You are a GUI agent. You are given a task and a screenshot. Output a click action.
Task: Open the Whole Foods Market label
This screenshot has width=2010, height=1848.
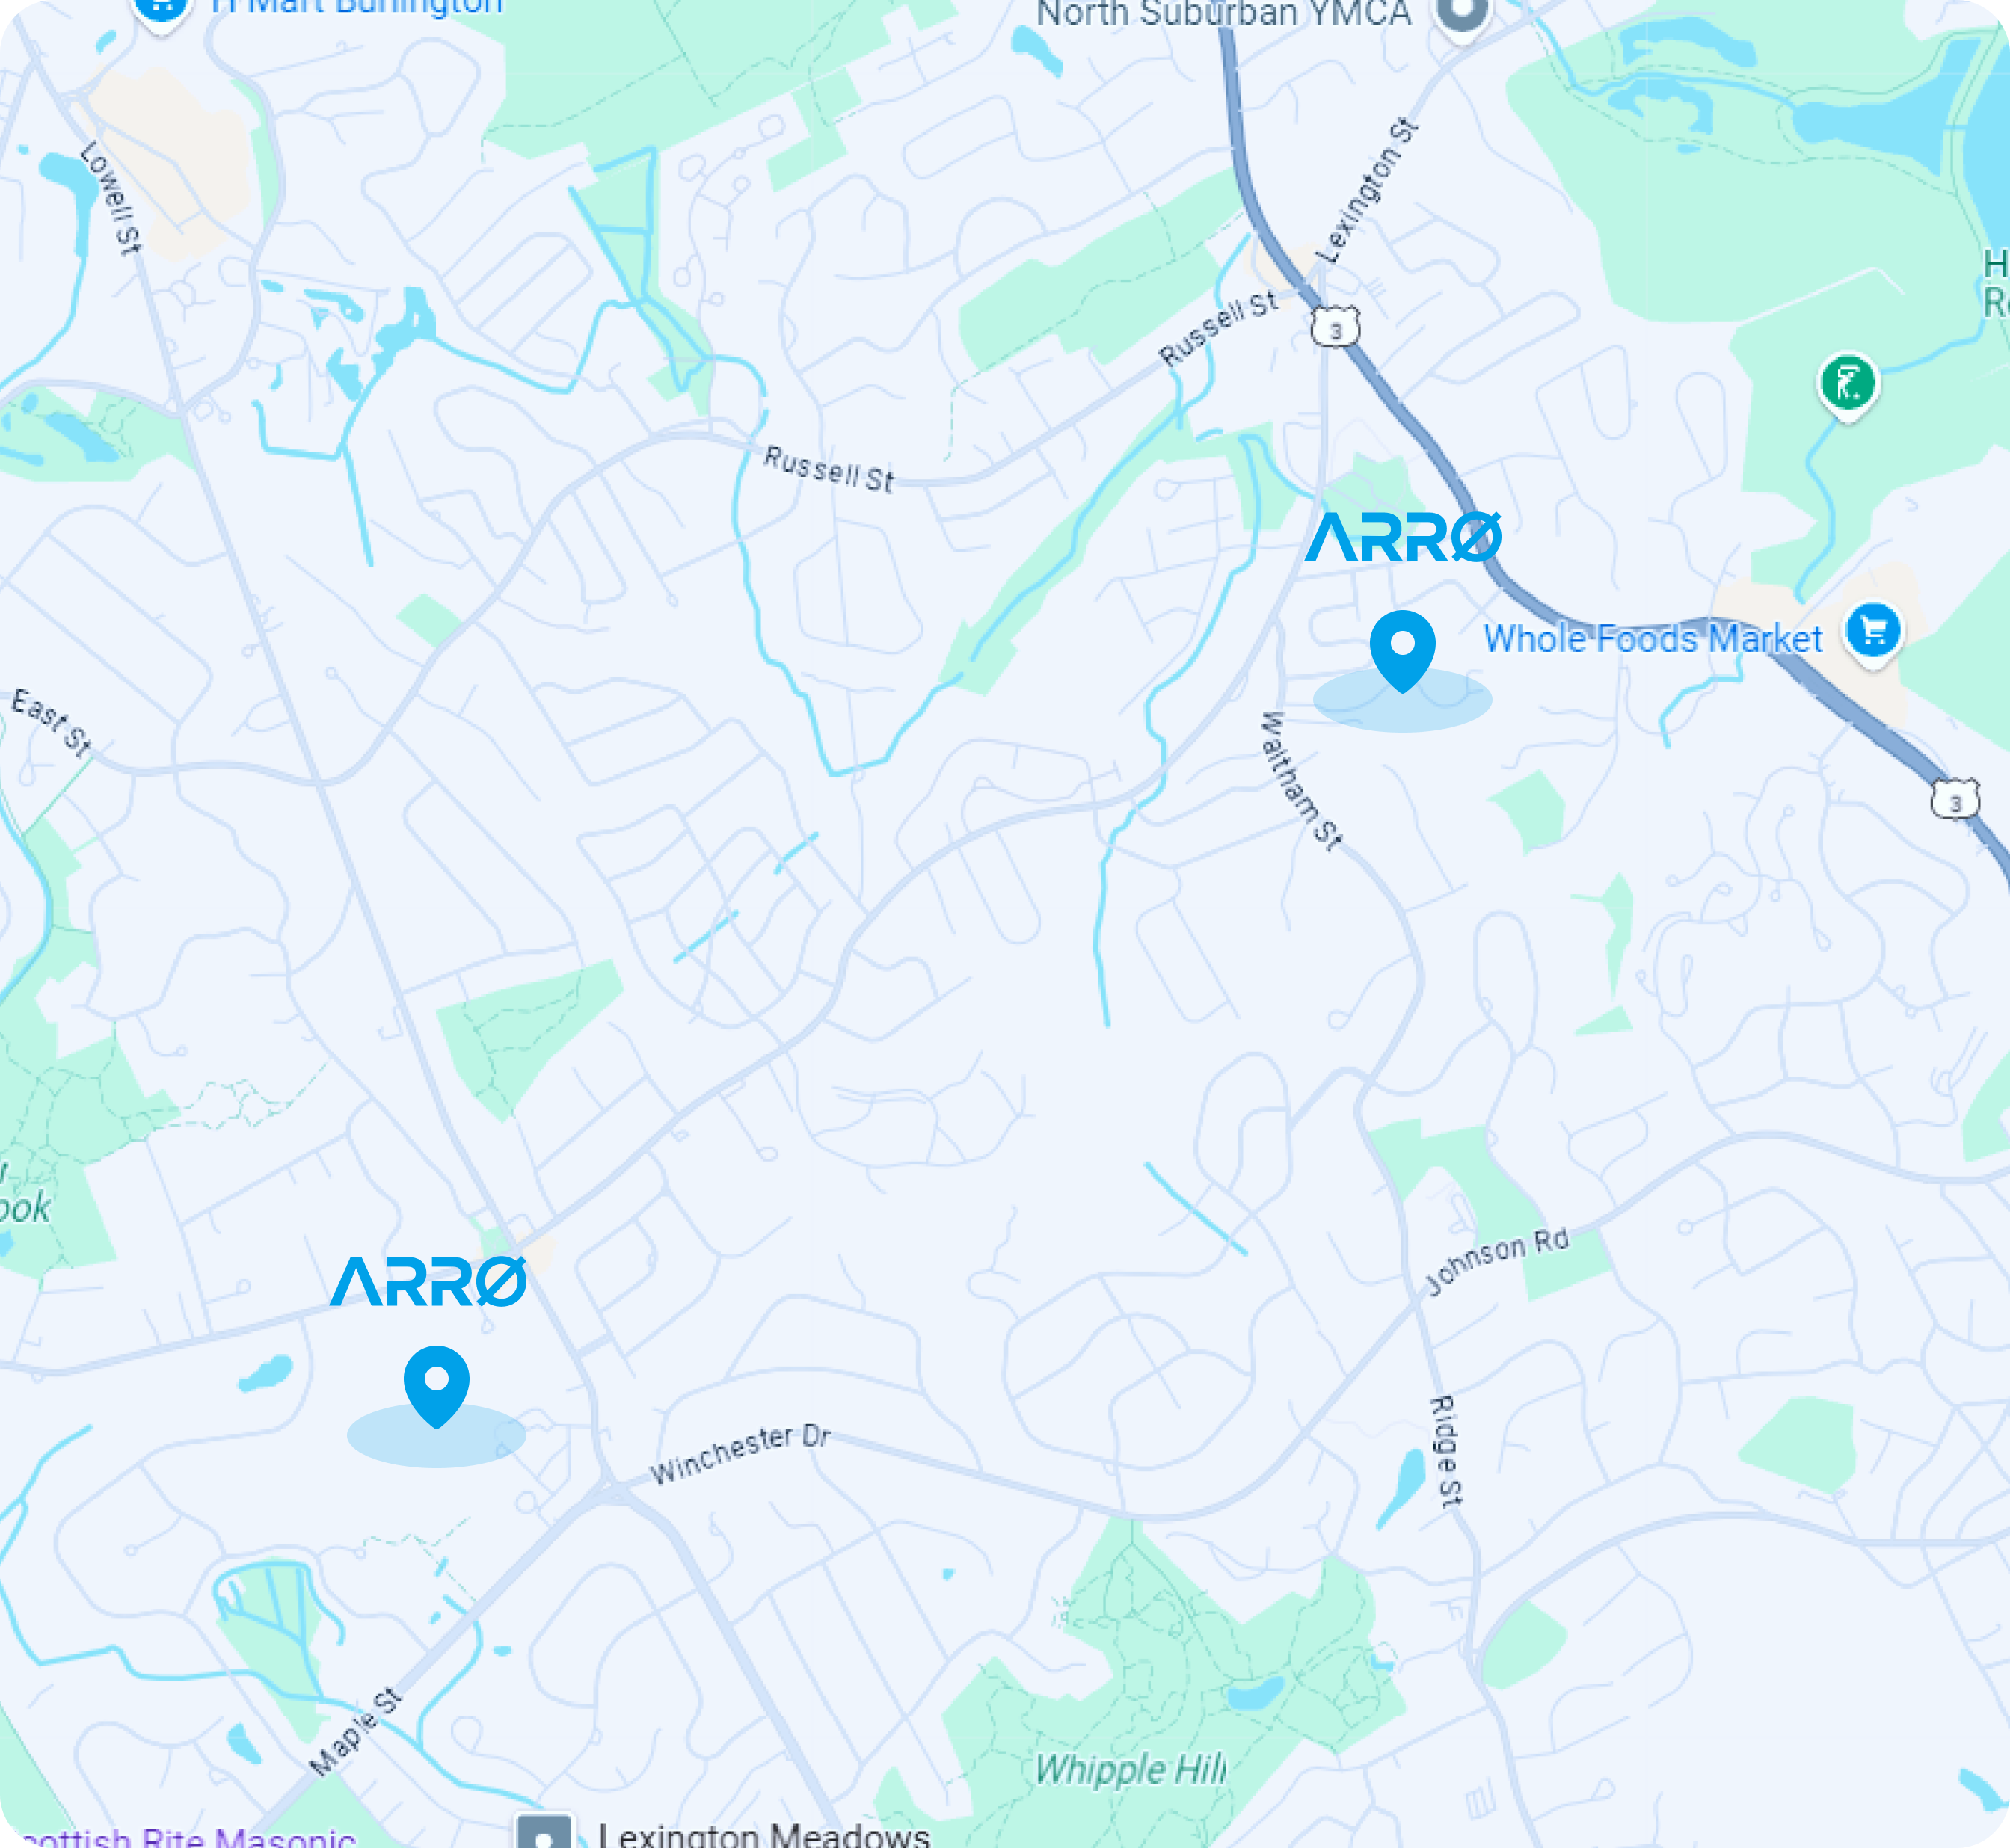[x=1653, y=638]
